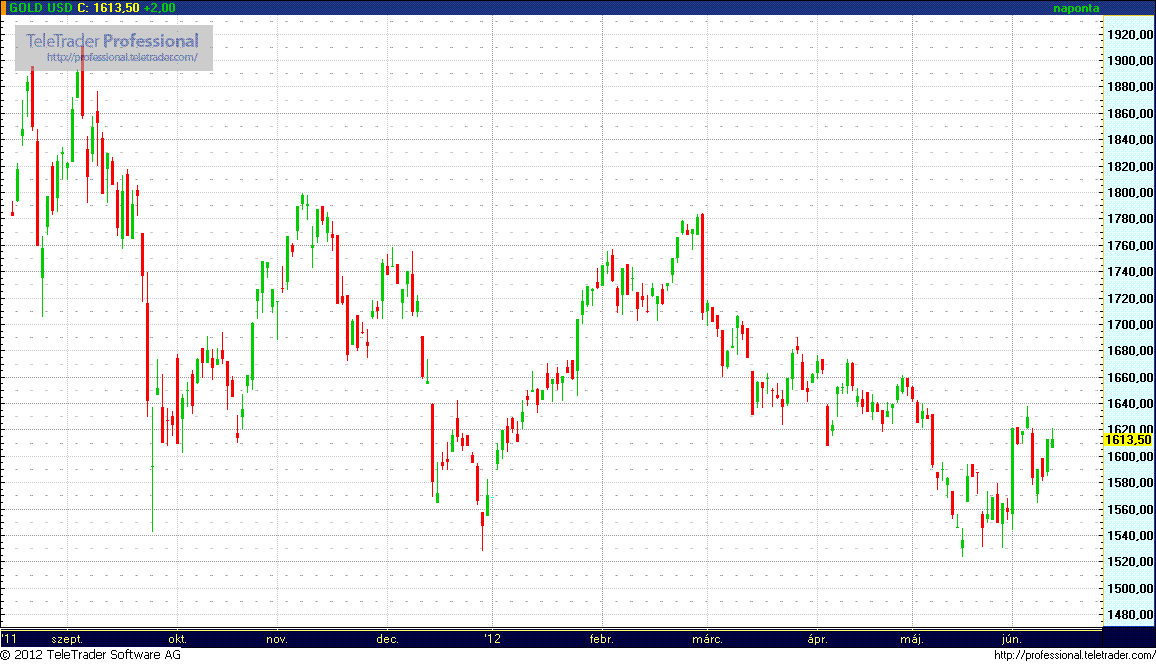The width and height of the screenshot is (1156, 664).
Task: Select the naponta interval label
Action: pos(1076,8)
